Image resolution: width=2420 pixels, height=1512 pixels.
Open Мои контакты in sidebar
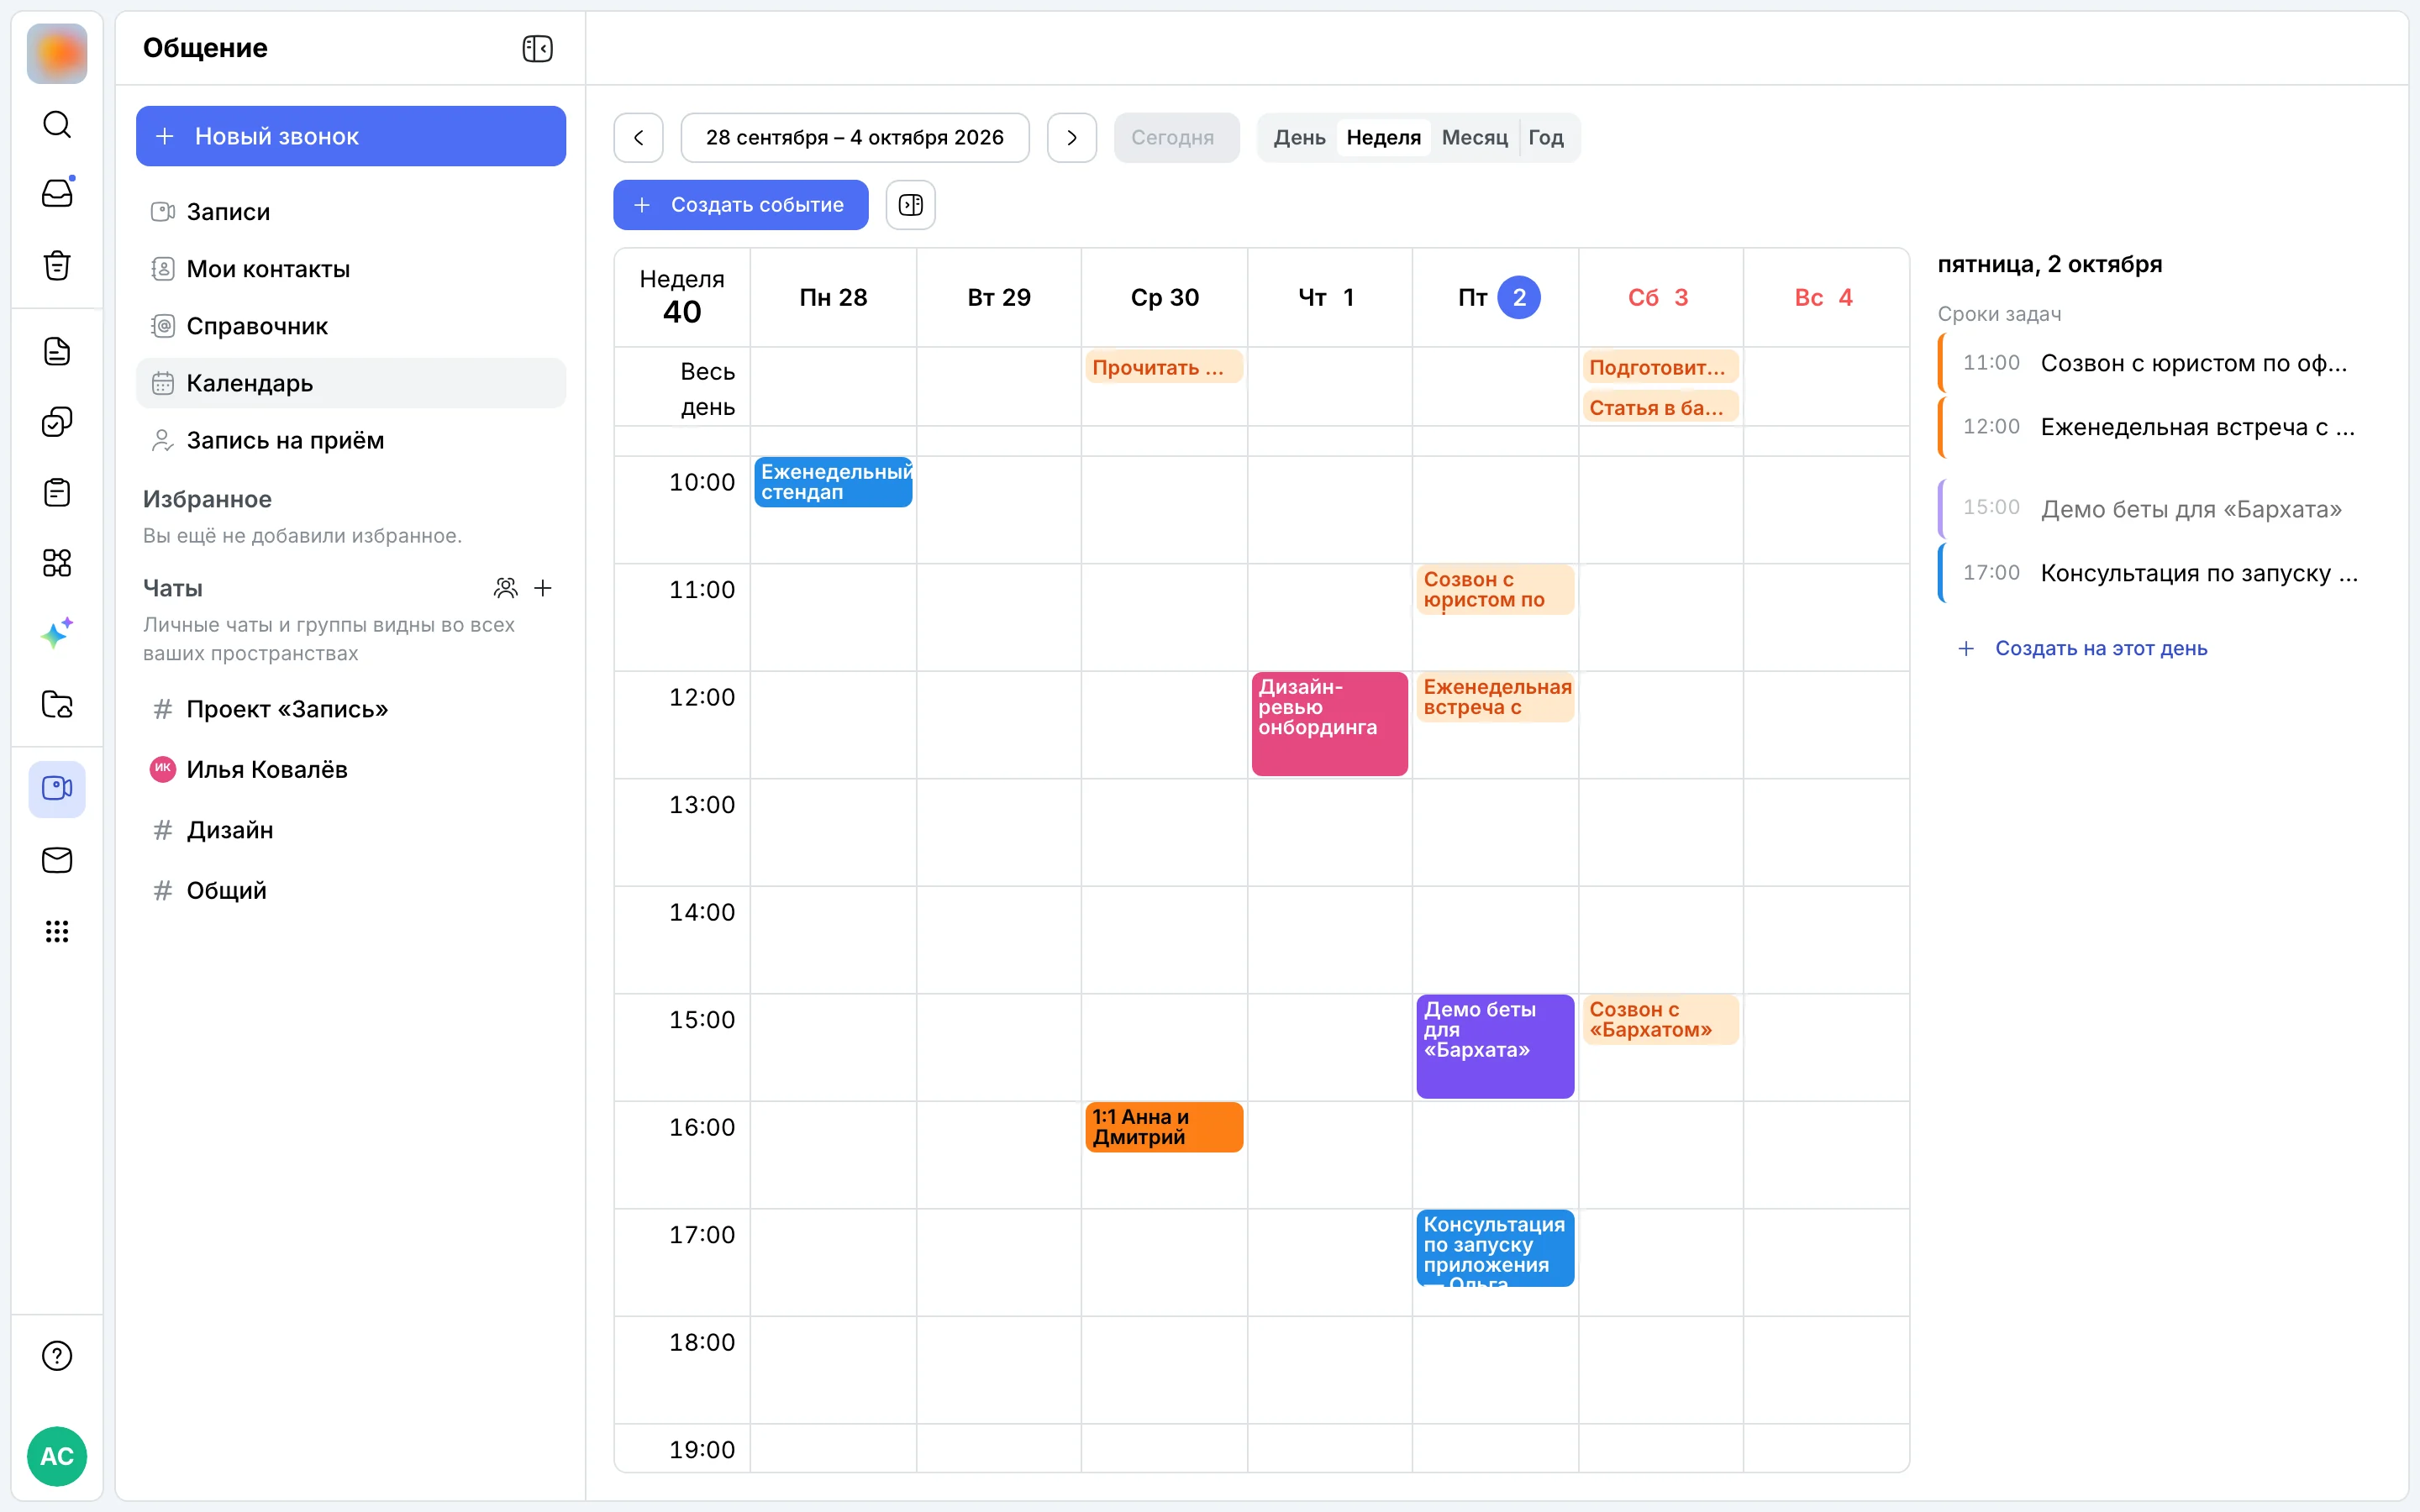351,269
